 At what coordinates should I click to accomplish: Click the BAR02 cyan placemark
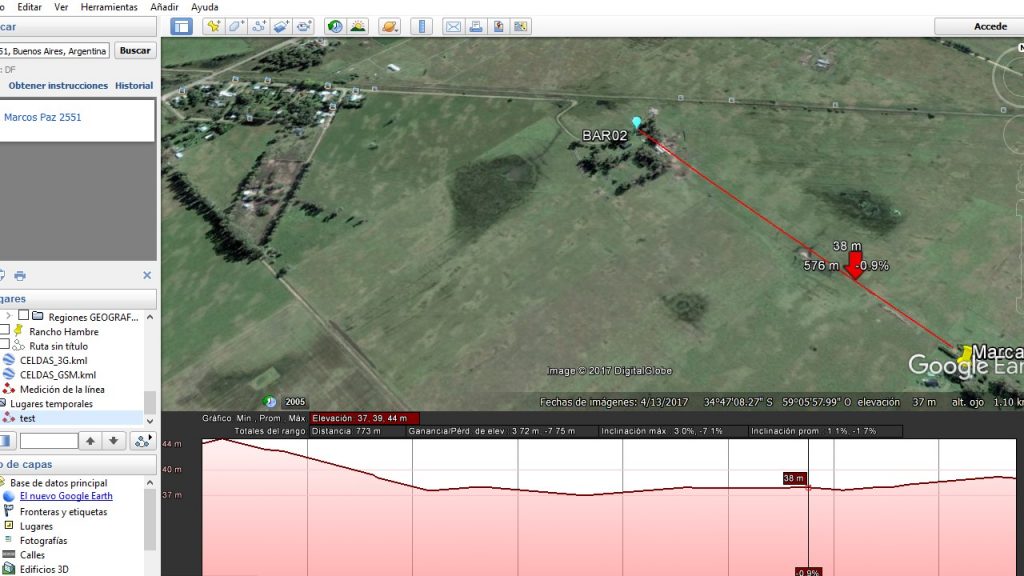coord(636,122)
